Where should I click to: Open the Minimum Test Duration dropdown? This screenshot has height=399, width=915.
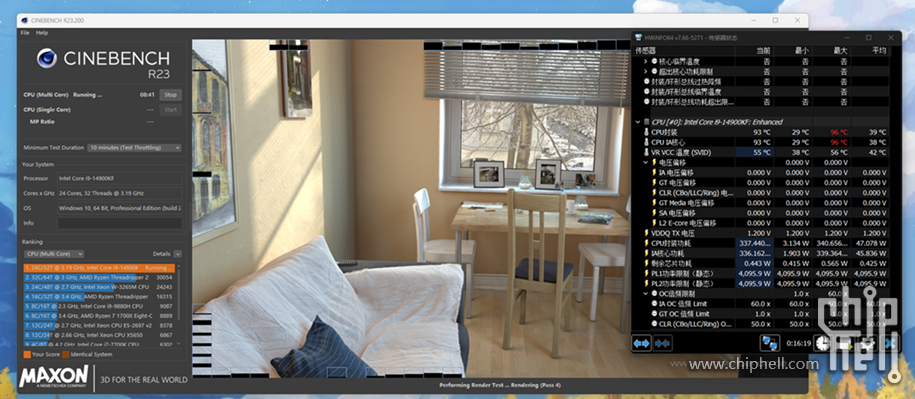134,148
